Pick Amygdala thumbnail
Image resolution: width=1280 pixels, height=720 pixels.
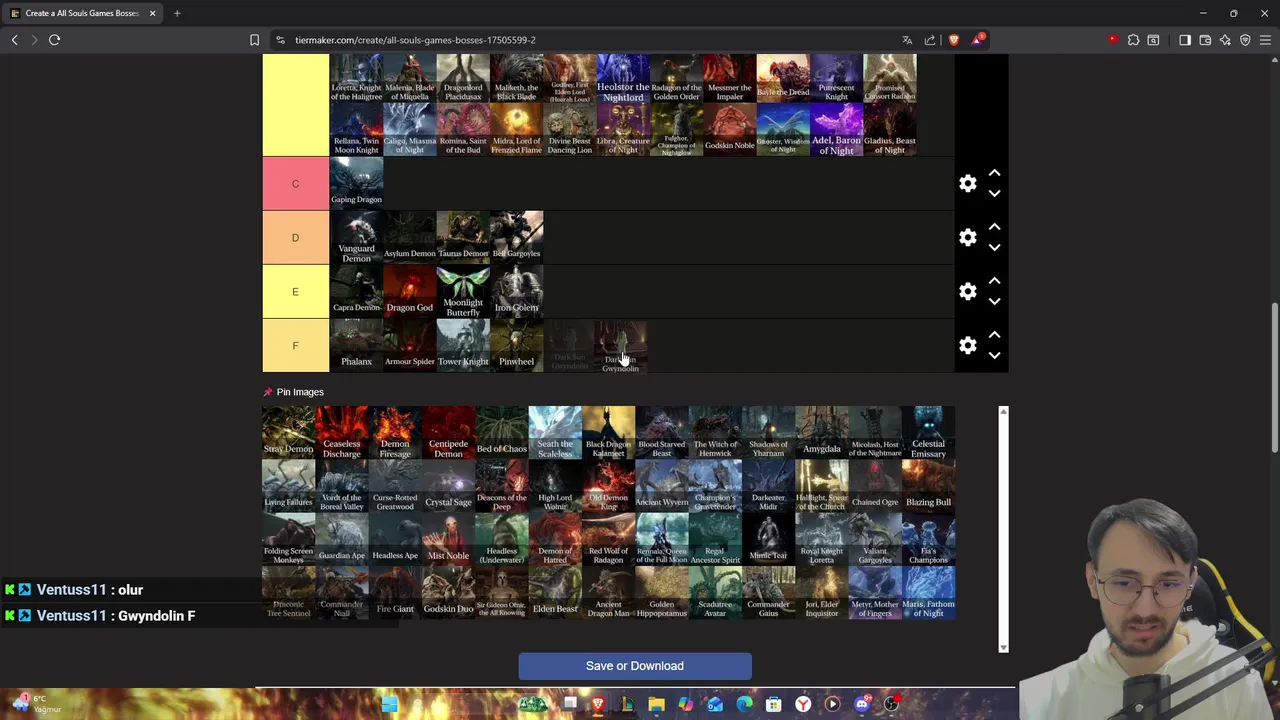[822, 432]
